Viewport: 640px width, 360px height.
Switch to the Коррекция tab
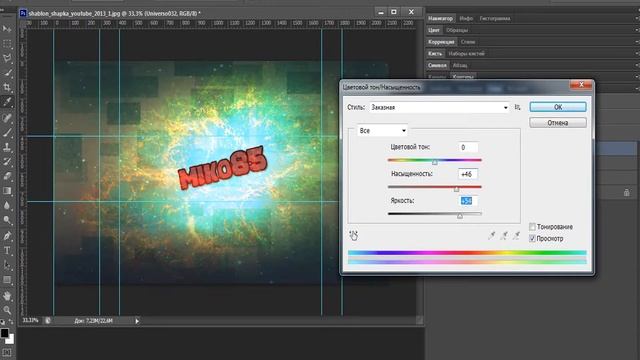tap(441, 42)
